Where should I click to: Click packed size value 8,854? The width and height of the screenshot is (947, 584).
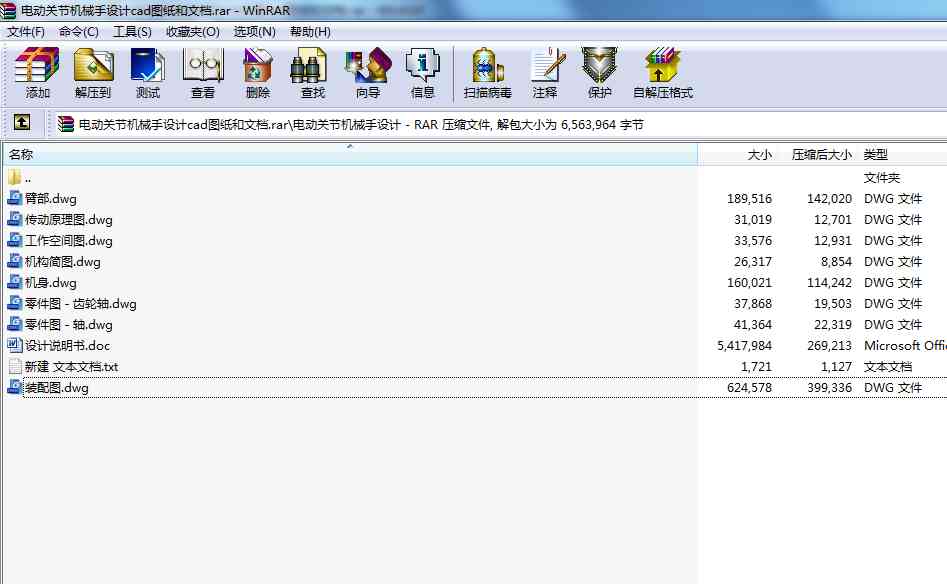click(836, 262)
